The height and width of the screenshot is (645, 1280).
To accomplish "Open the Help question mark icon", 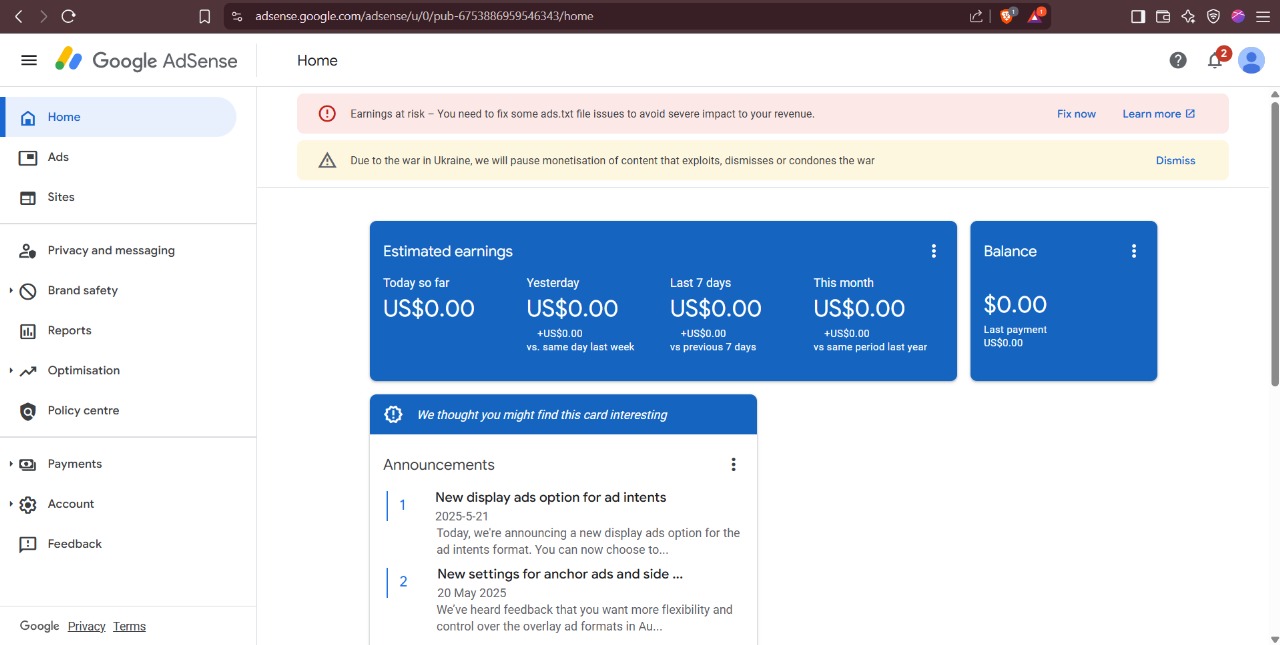I will (1178, 60).
